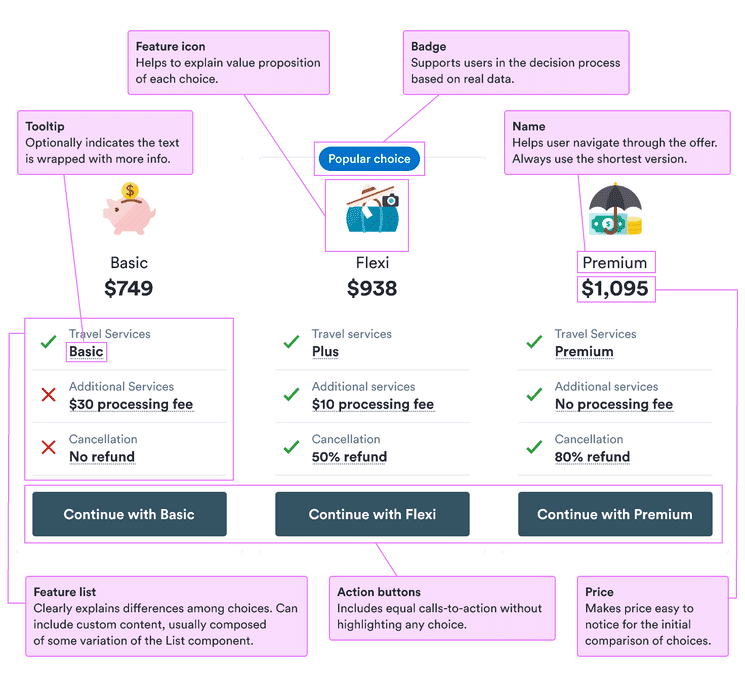Image resolution: width=745 pixels, height=686 pixels.
Task: Click red X beside $30 processing fee
Action: tap(48, 395)
